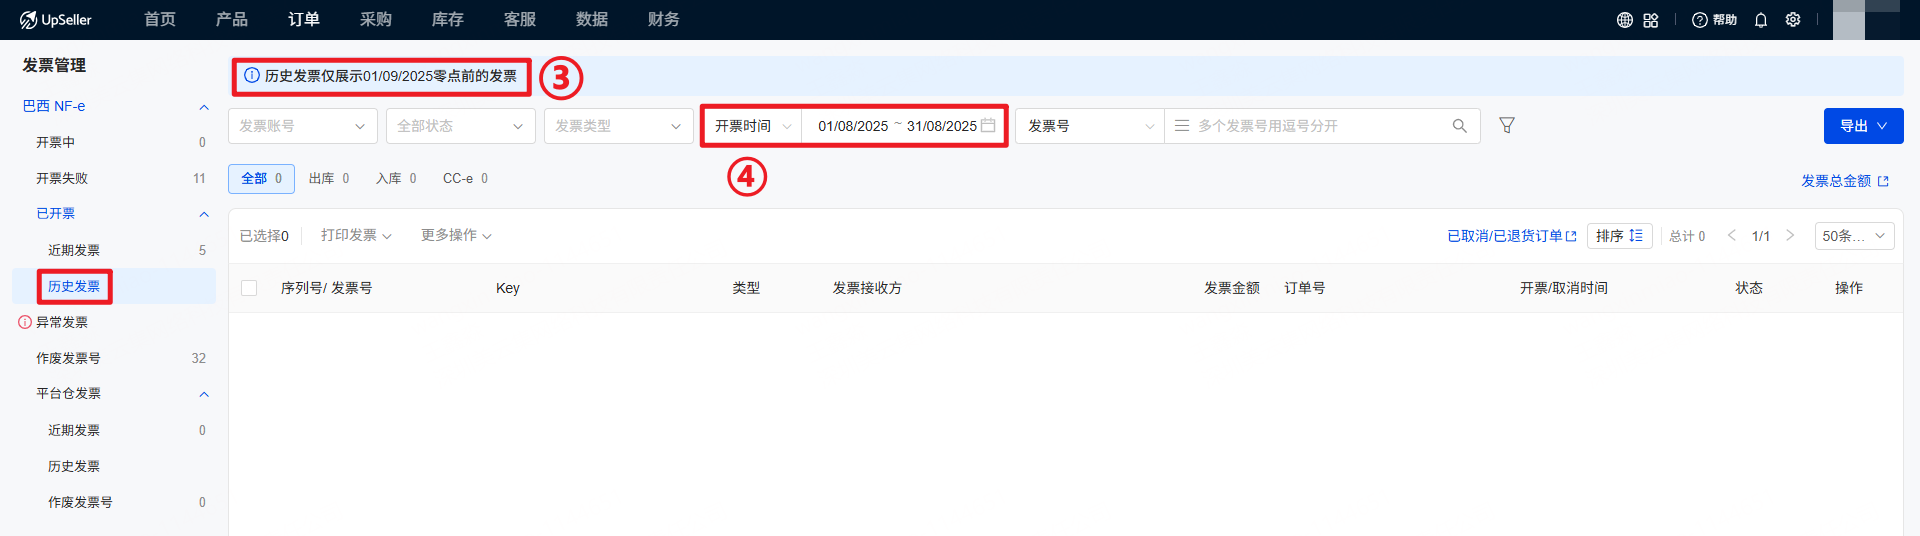
Task: Click the calendar icon in date range
Action: point(988,126)
